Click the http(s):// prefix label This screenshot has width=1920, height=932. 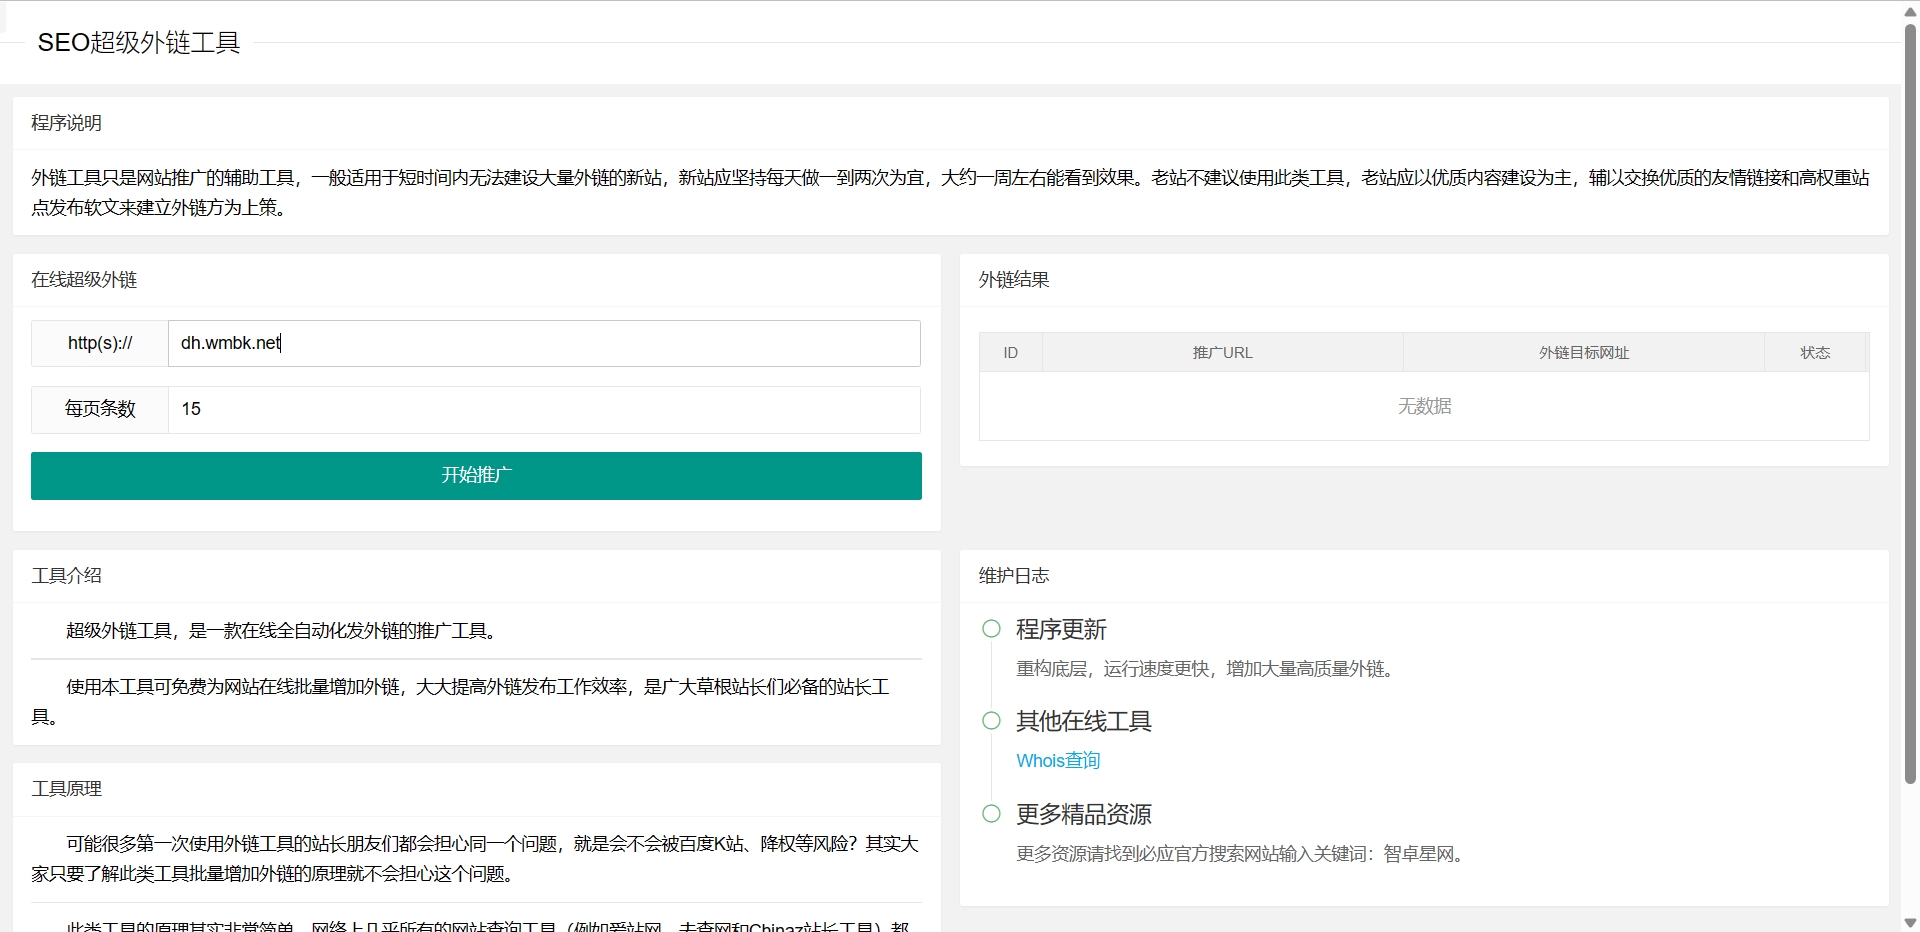(100, 343)
